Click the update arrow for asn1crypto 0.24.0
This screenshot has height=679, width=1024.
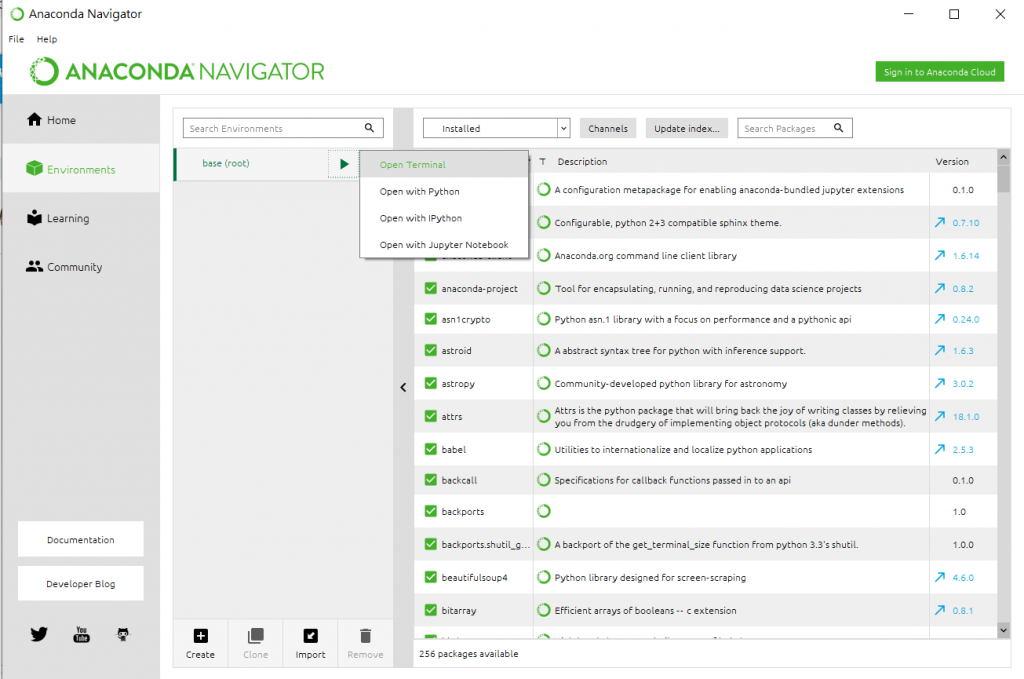(940, 319)
